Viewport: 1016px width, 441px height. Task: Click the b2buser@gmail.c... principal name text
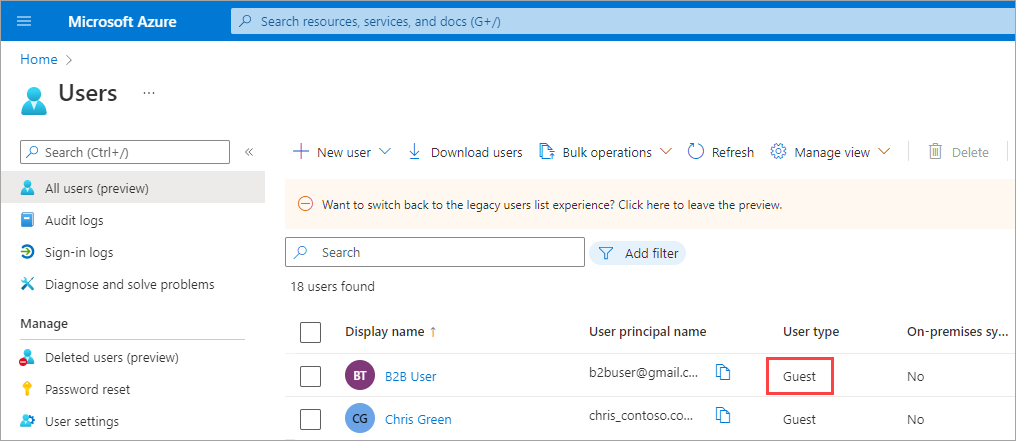[x=643, y=372]
